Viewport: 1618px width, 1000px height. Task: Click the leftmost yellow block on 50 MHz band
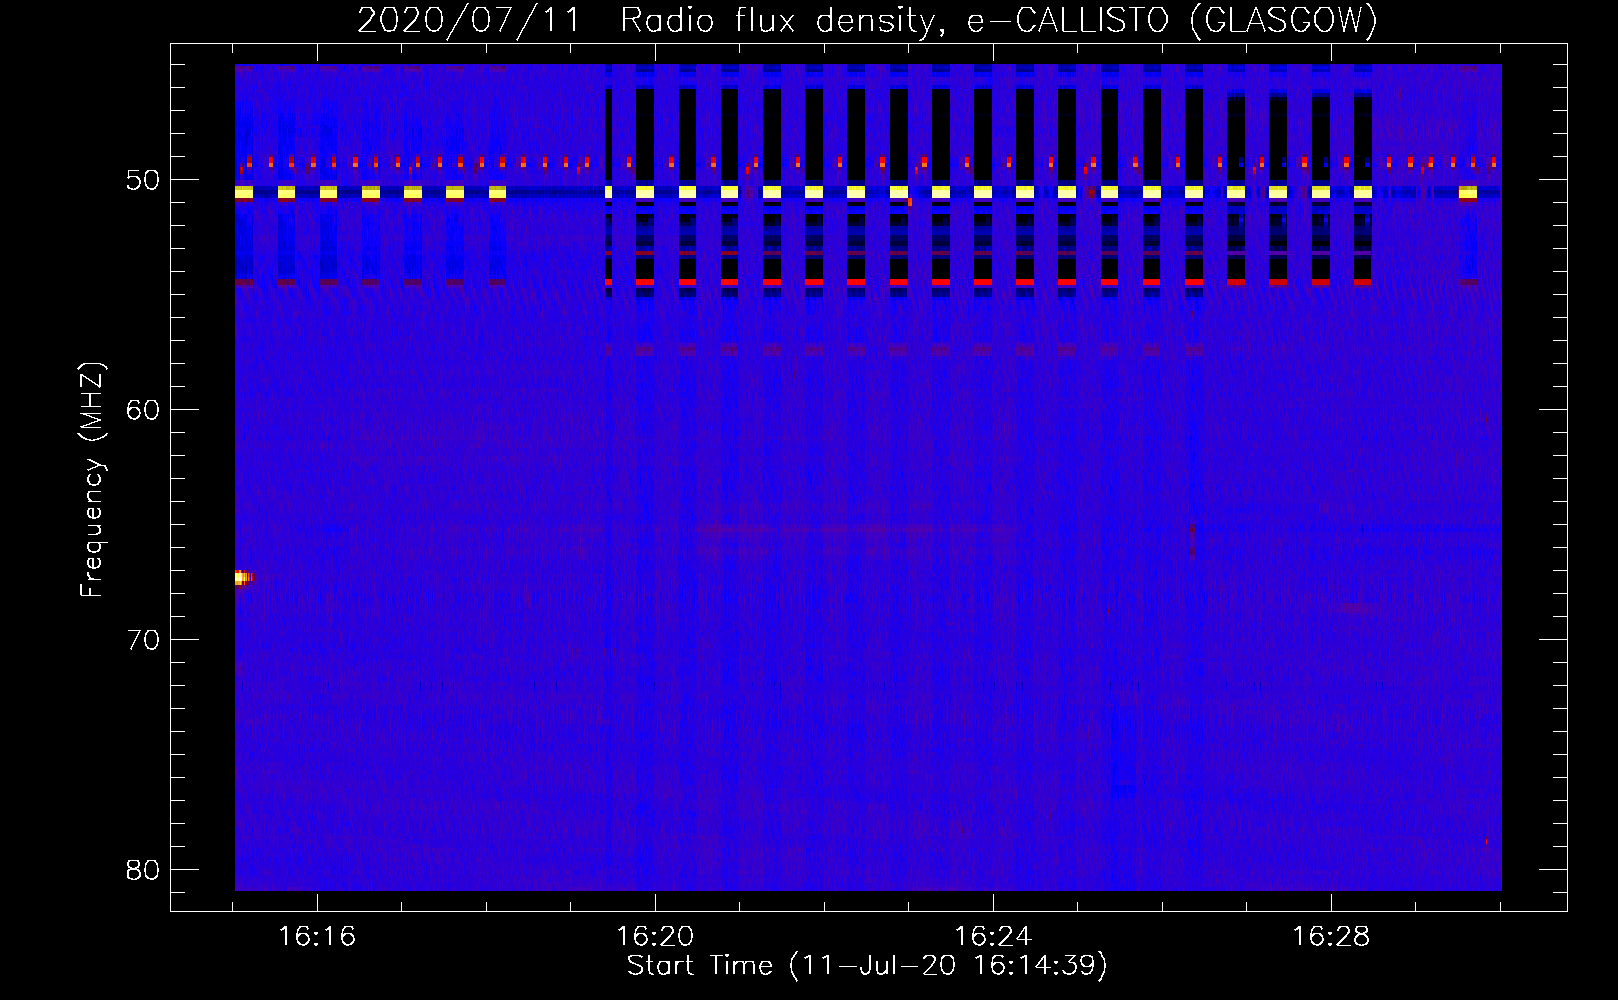point(244,192)
